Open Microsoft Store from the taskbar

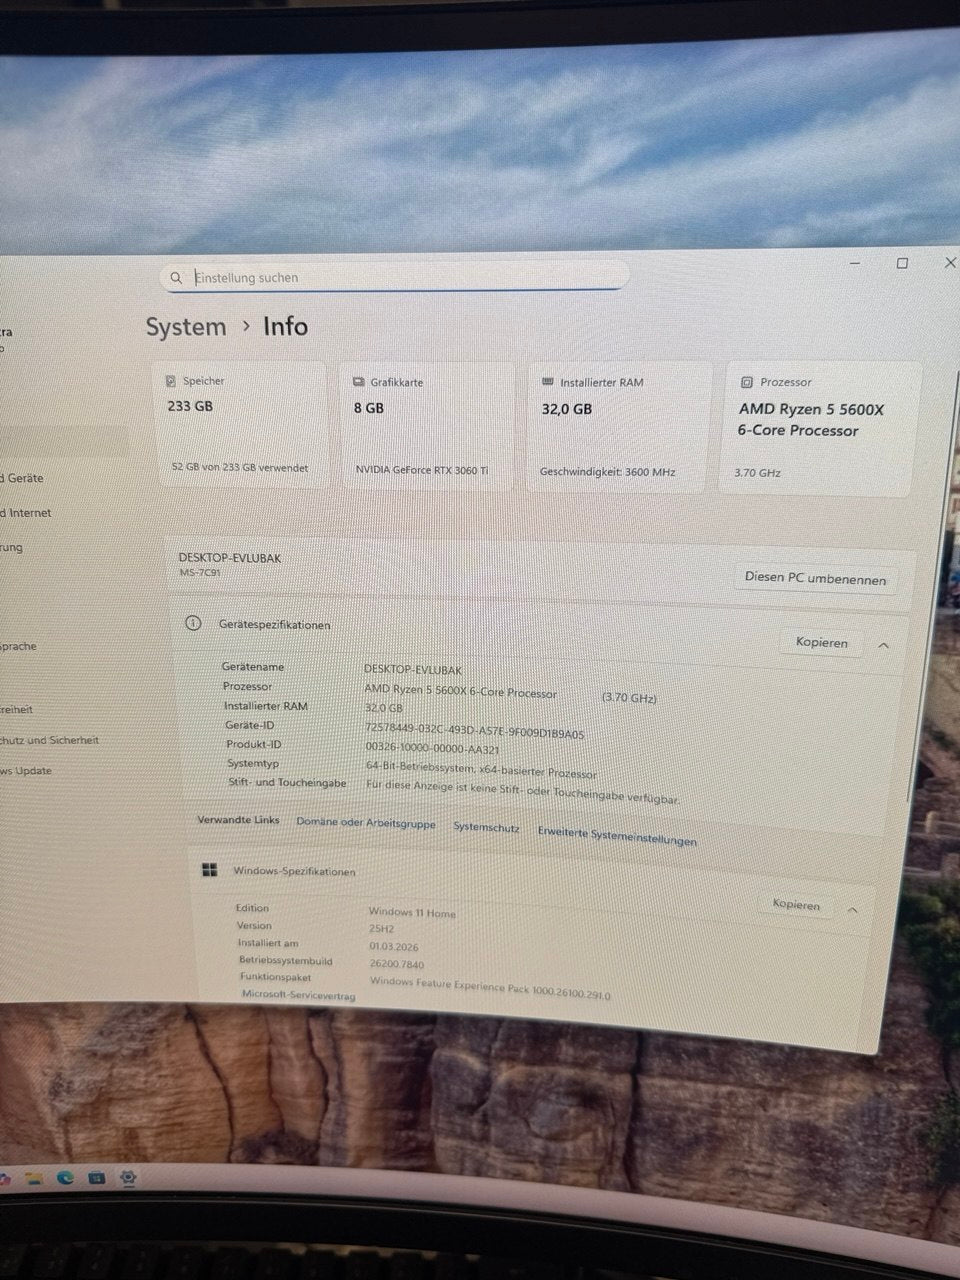point(96,1178)
